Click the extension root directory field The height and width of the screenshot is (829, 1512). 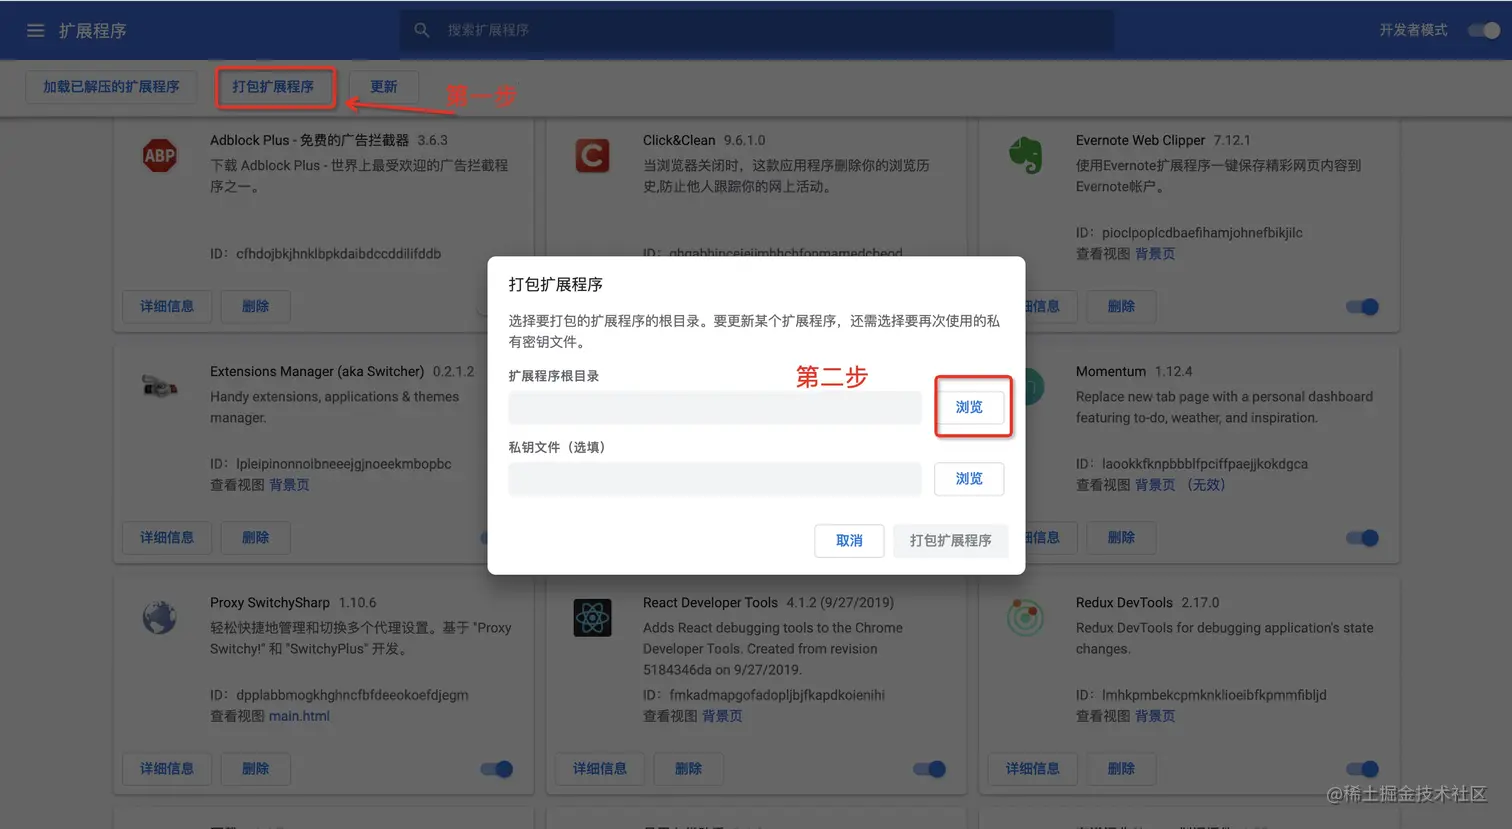pyautogui.click(x=715, y=407)
